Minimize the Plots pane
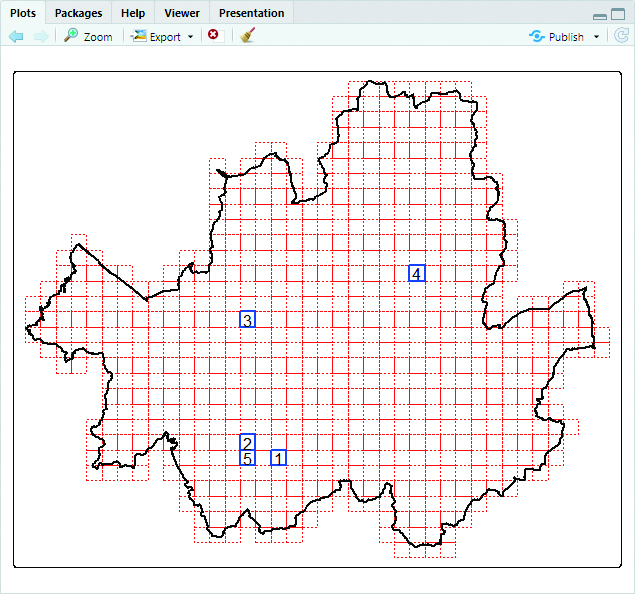This screenshot has height=594, width=635. [x=599, y=15]
